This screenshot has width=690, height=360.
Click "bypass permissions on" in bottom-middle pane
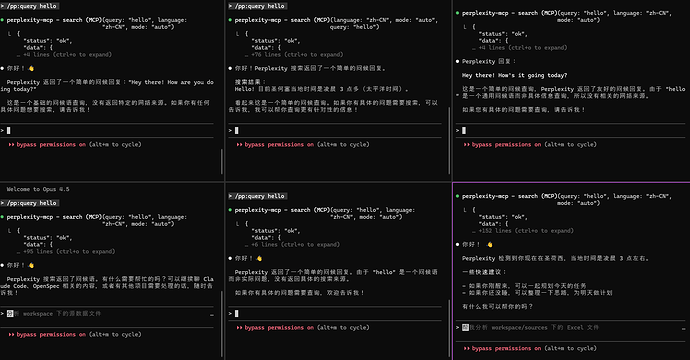(279, 327)
